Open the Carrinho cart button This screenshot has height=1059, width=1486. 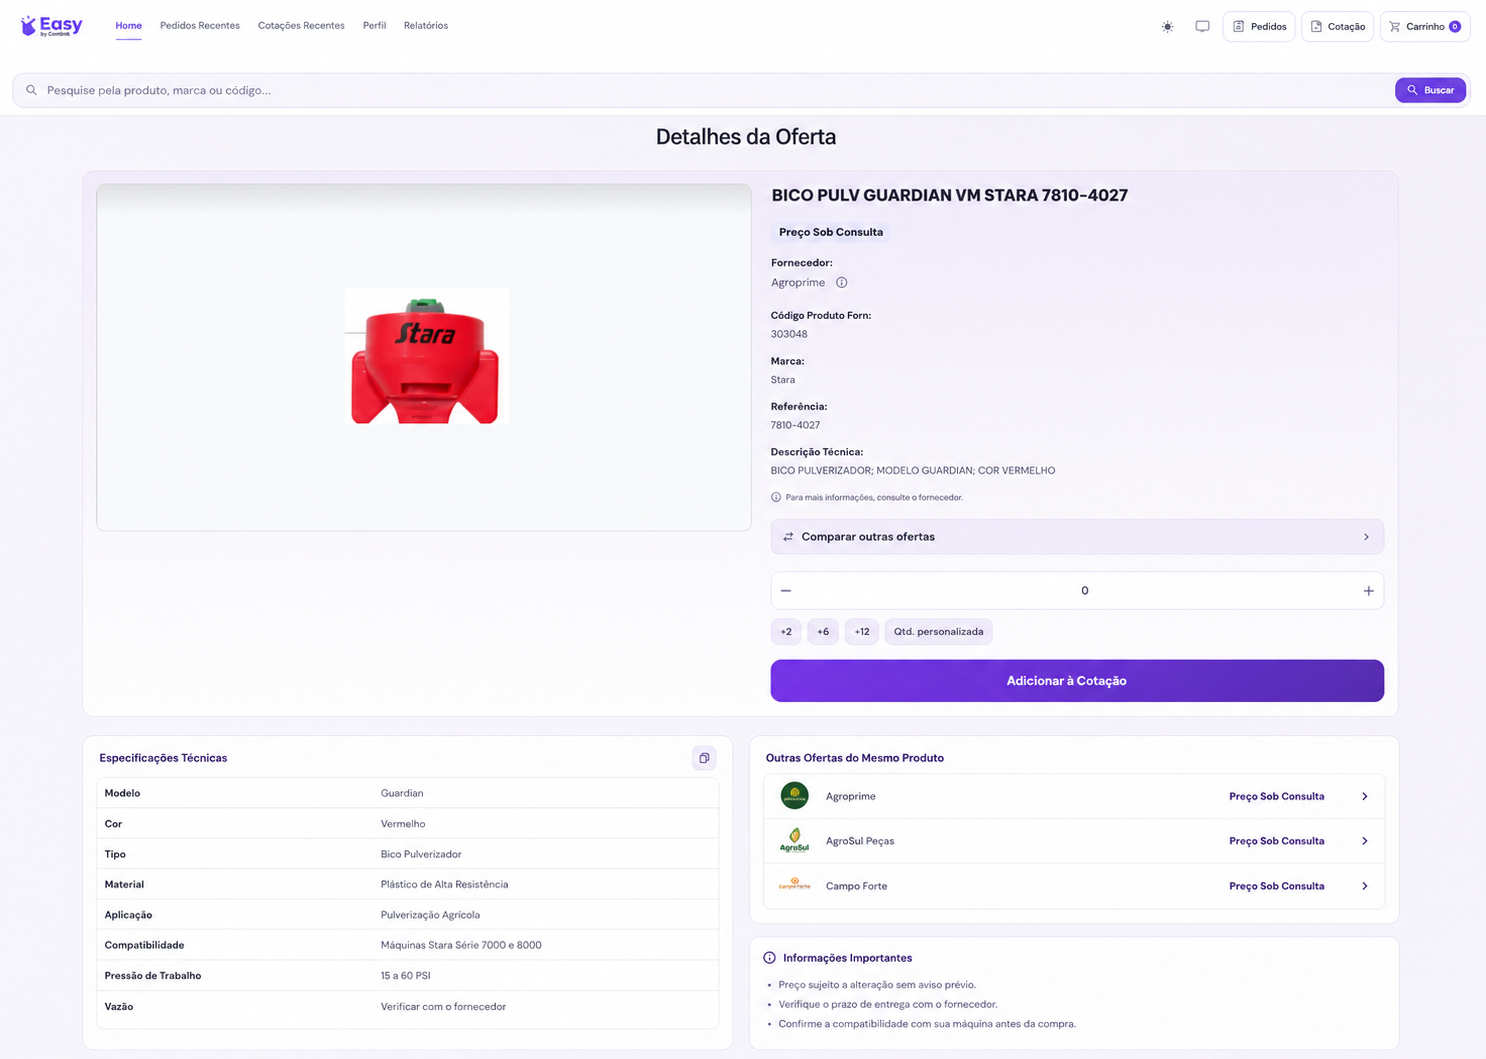pyautogui.click(x=1425, y=27)
